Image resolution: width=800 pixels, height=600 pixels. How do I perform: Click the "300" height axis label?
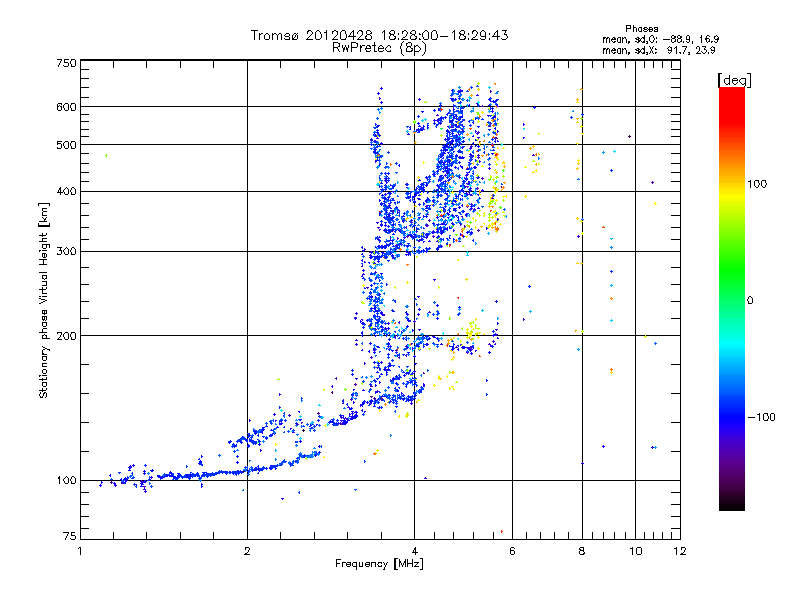tap(66, 252)
